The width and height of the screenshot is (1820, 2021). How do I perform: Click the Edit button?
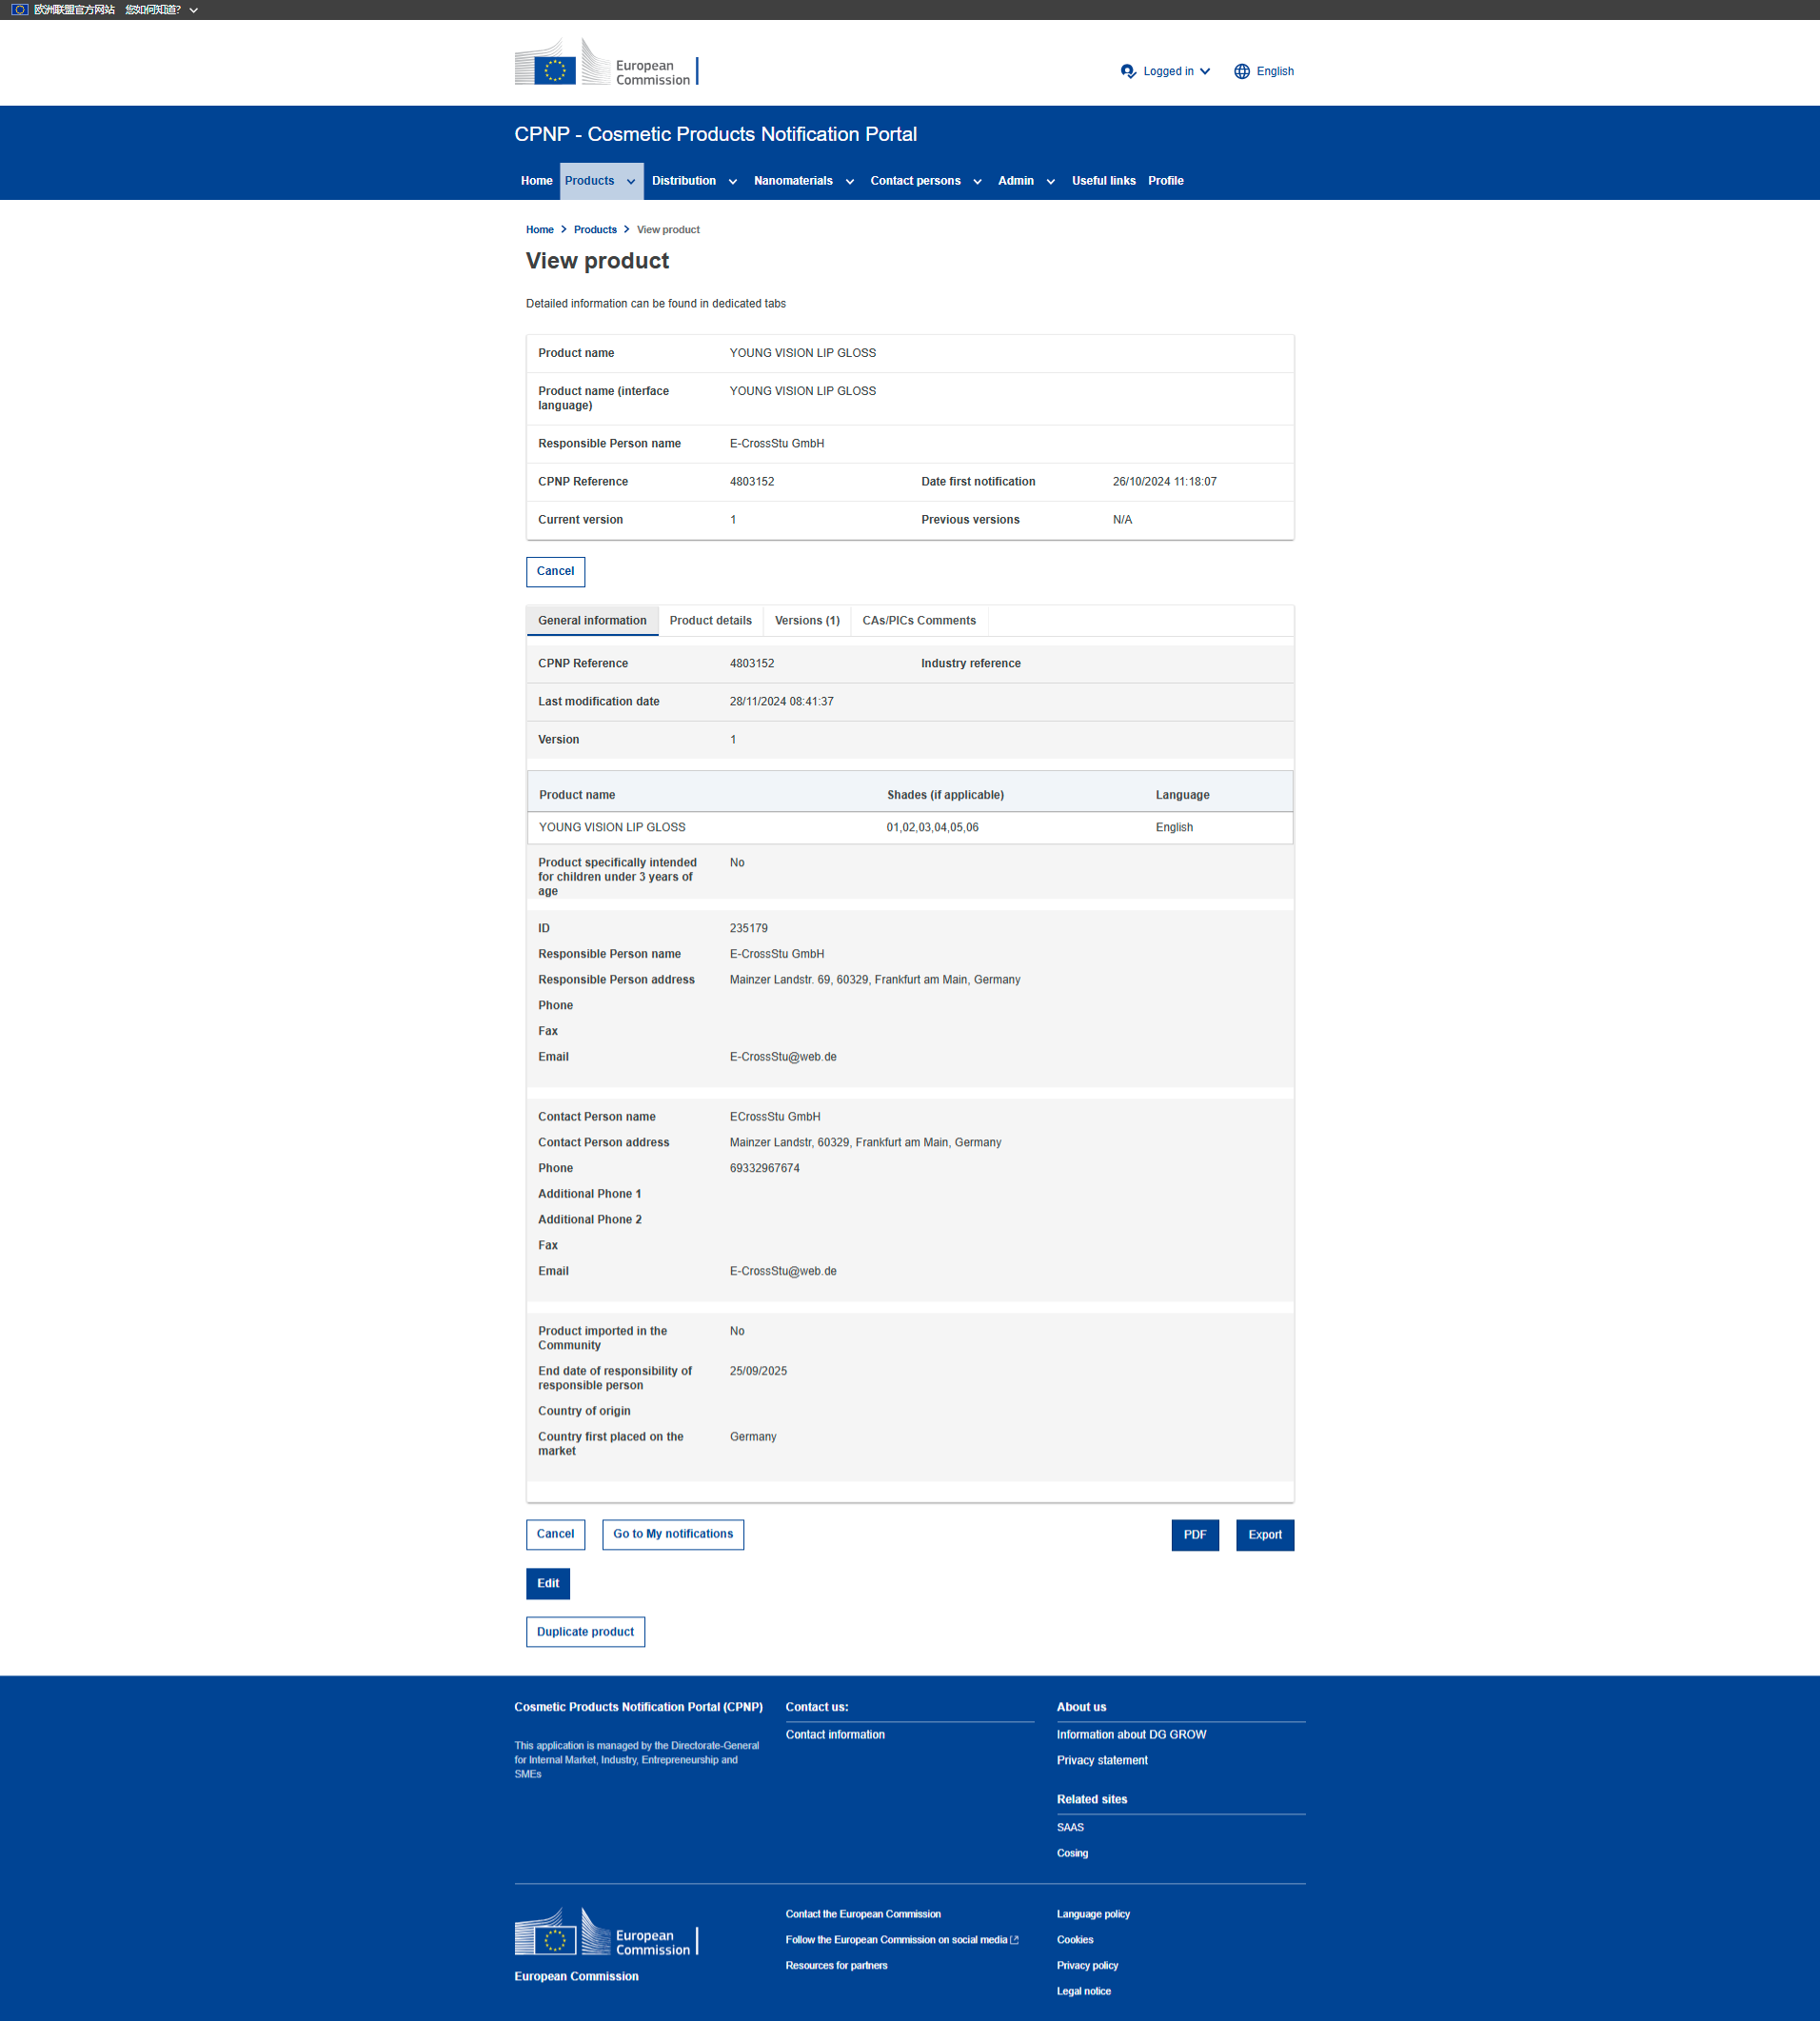point(548,1584)
